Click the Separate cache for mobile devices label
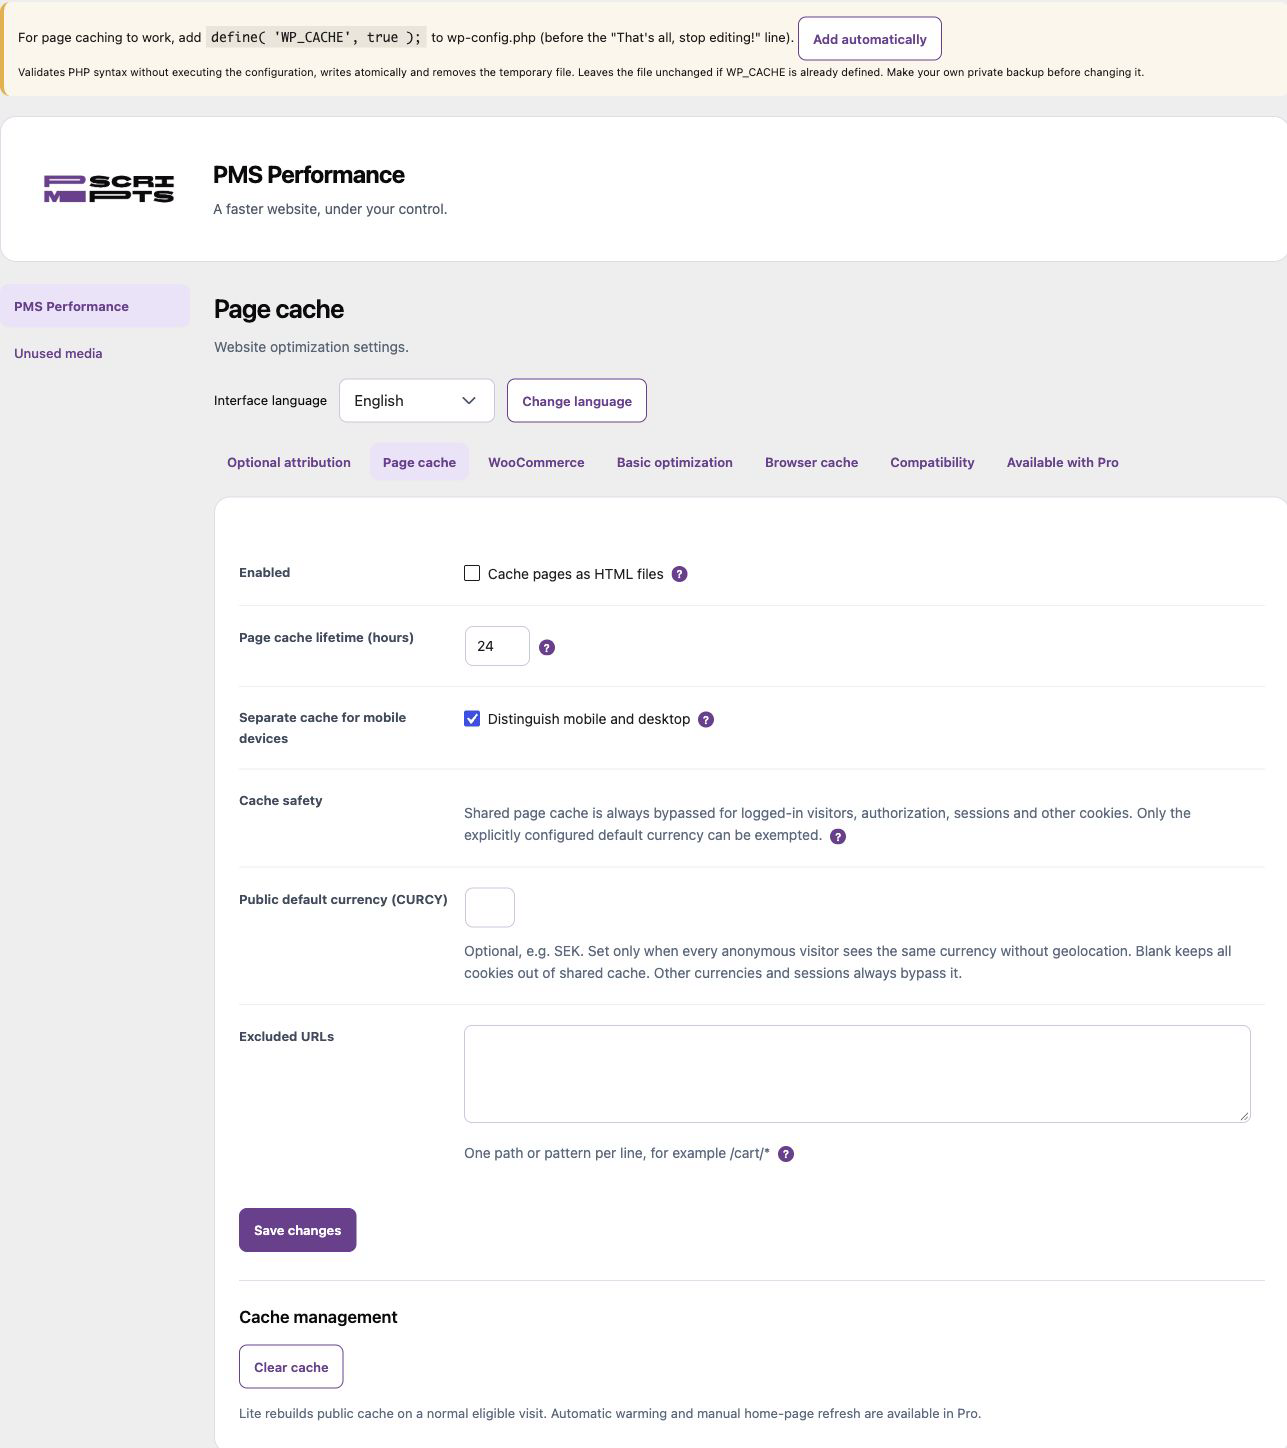 322,728
